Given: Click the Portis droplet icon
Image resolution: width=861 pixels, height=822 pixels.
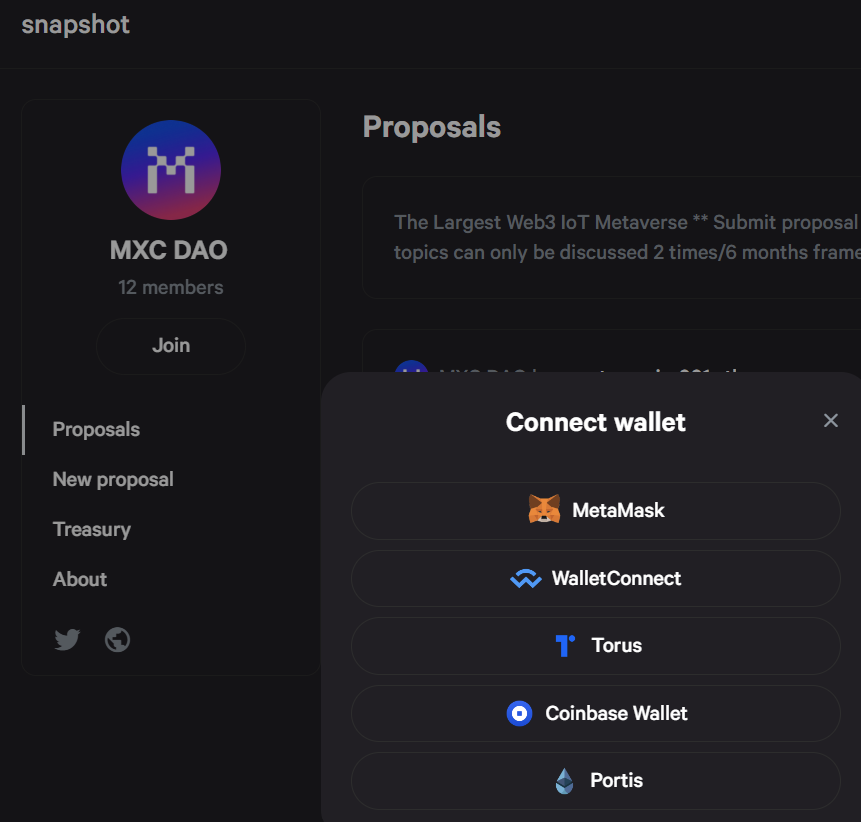Looking at the screenshot, I should 564,780.
